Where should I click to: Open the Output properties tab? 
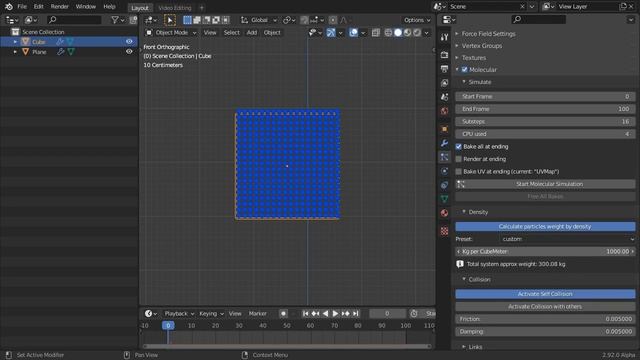[444, 69]
